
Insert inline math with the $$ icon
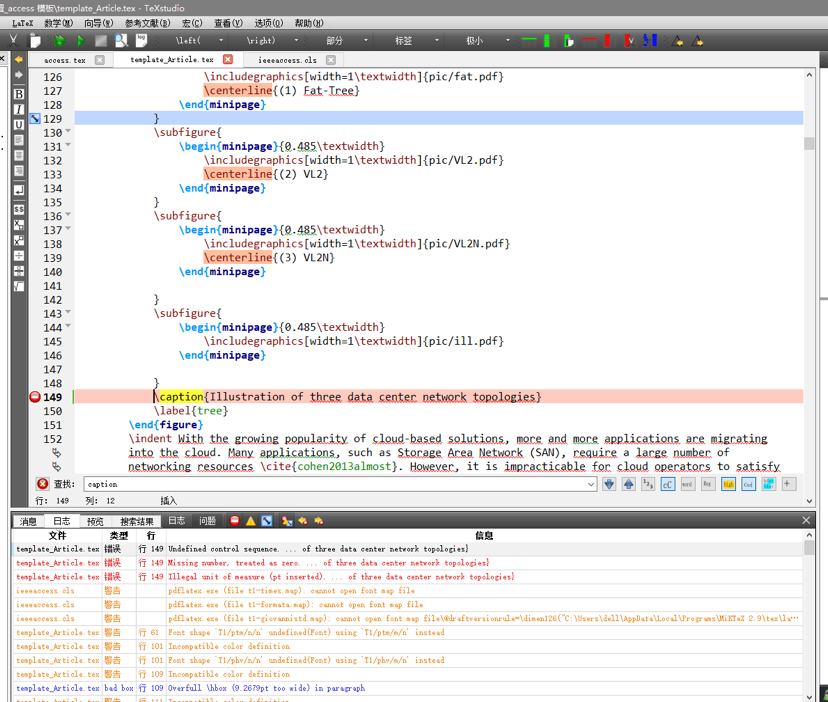19,209
